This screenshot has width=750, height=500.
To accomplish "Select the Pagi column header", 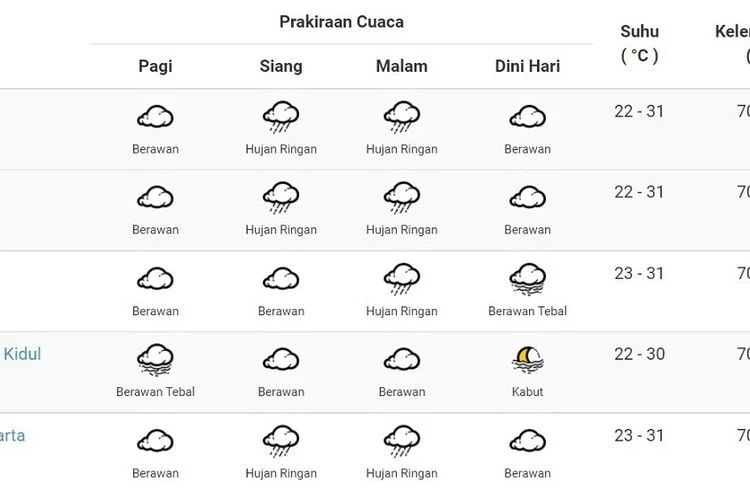I will (x=155, y=66).
